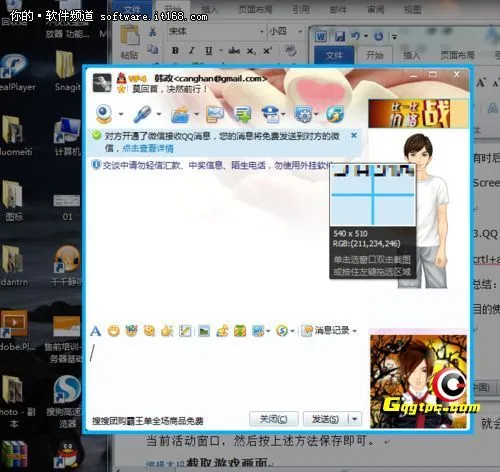Image resolution: width=500 pixels, height=472 pixels.
Task: Click the cut scissors icon in Word
Action: (152, 32)
